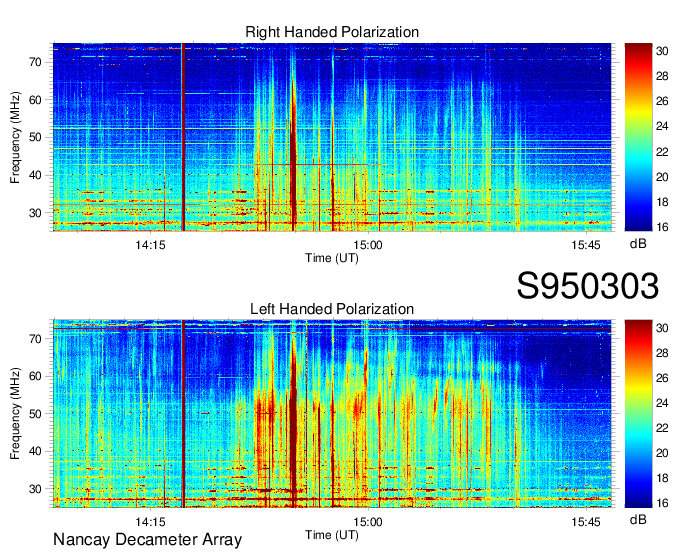Click the 14:15 tick on the top plot
Screen dimensions: 680x552
click(x=150, y=245)
